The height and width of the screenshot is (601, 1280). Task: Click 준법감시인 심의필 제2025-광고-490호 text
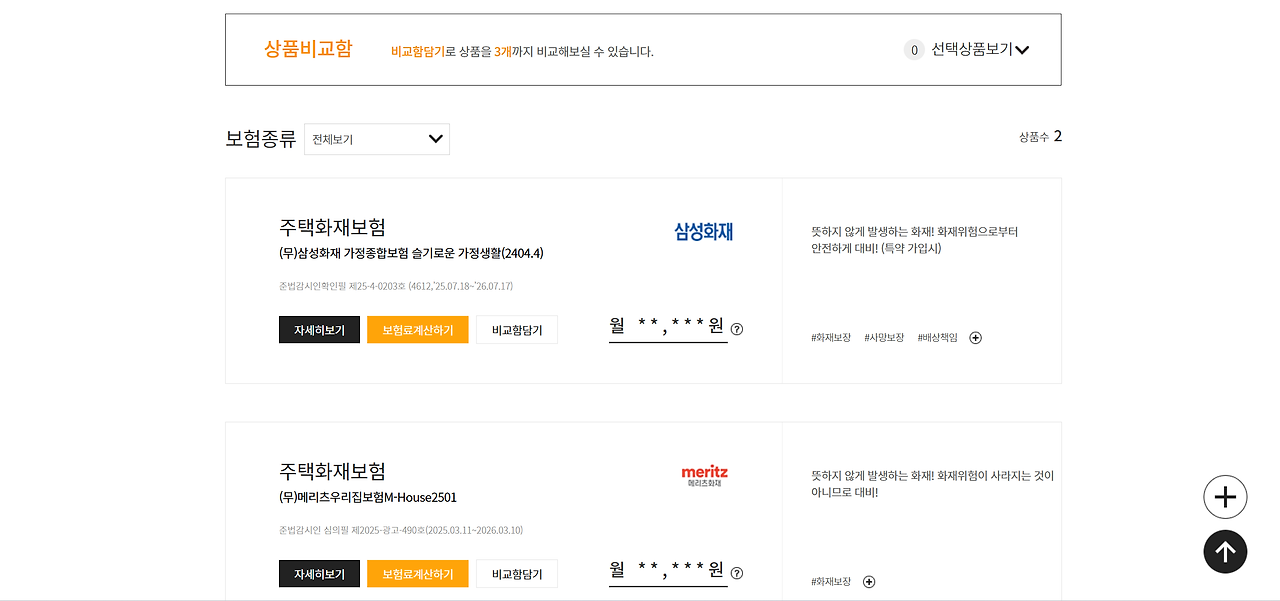point(401,530)
